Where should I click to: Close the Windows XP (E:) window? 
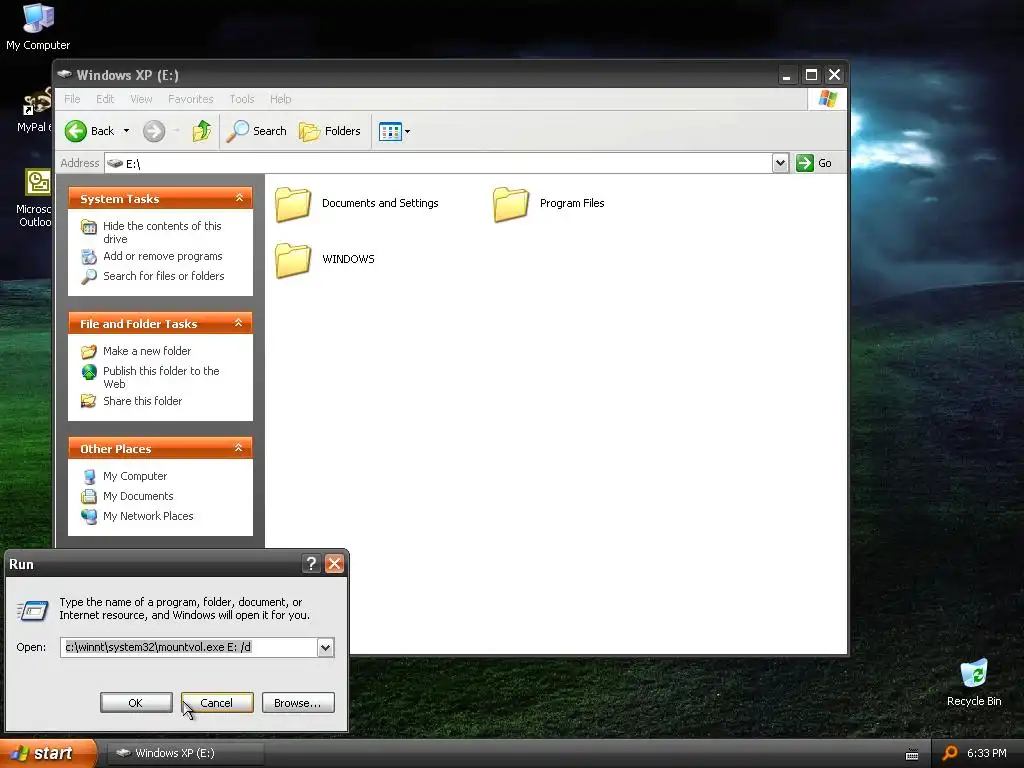coord(835,75)
